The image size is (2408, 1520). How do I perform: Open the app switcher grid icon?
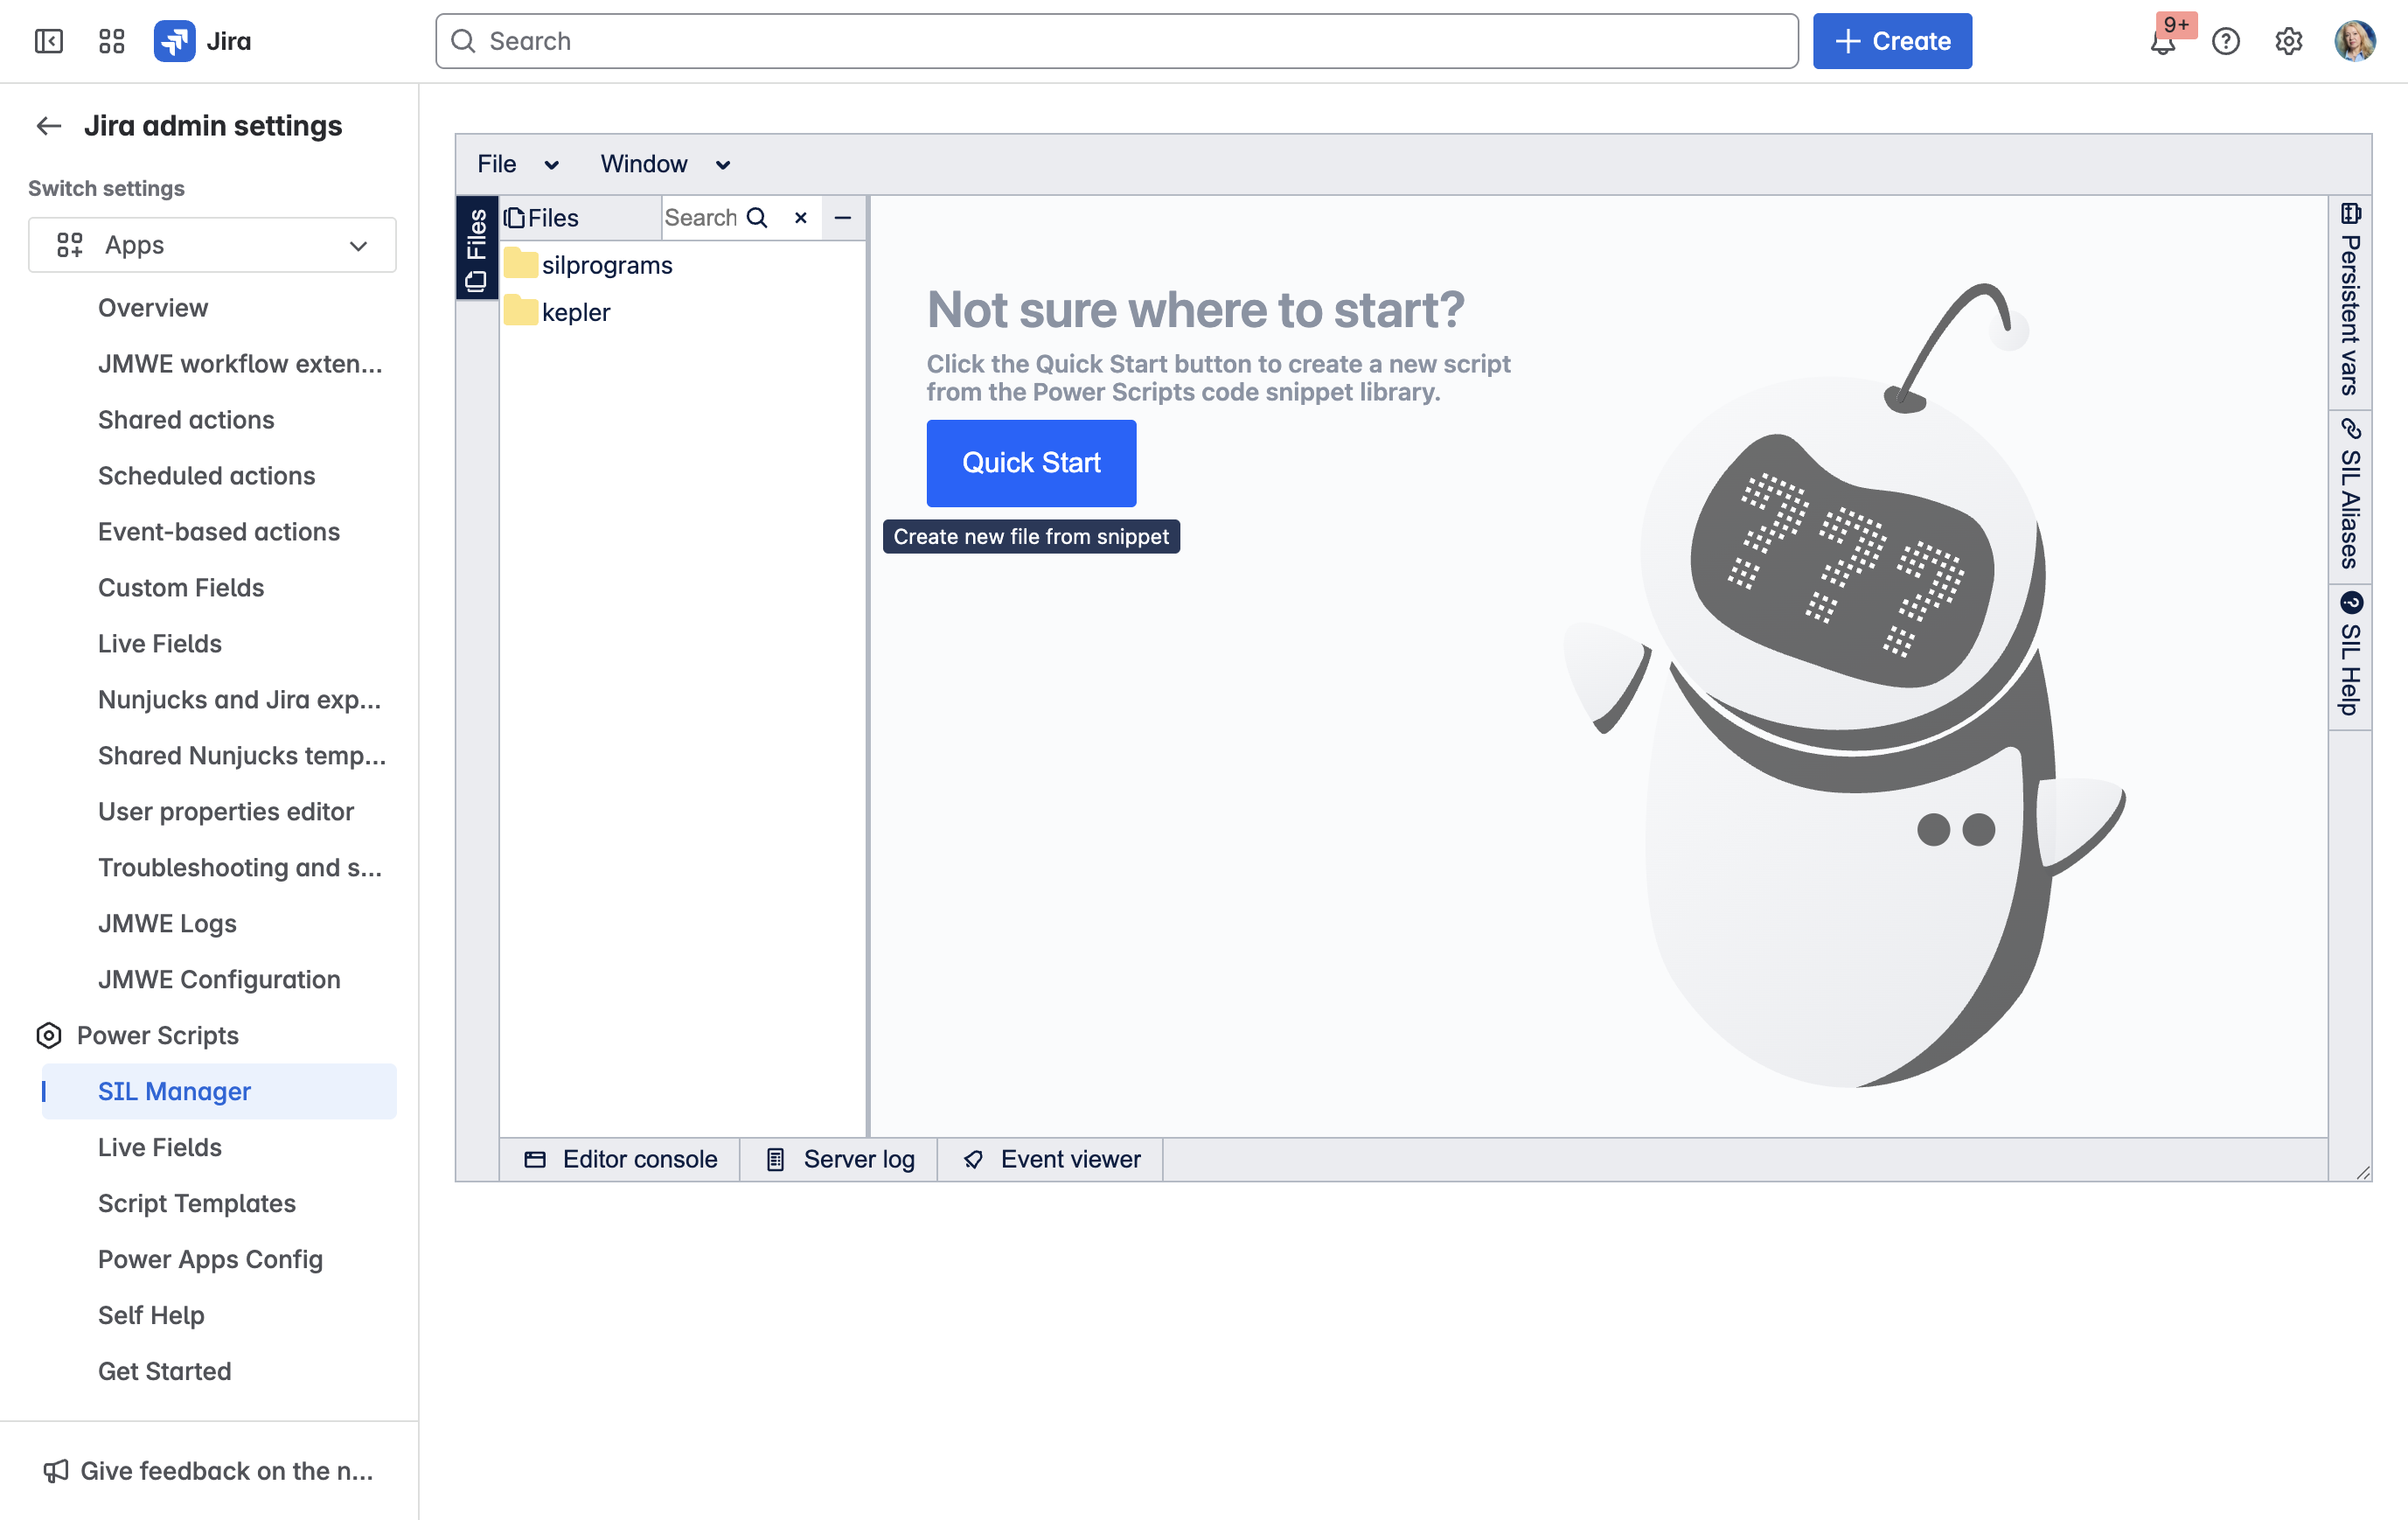pyautogui.click(x=111, y=41)
